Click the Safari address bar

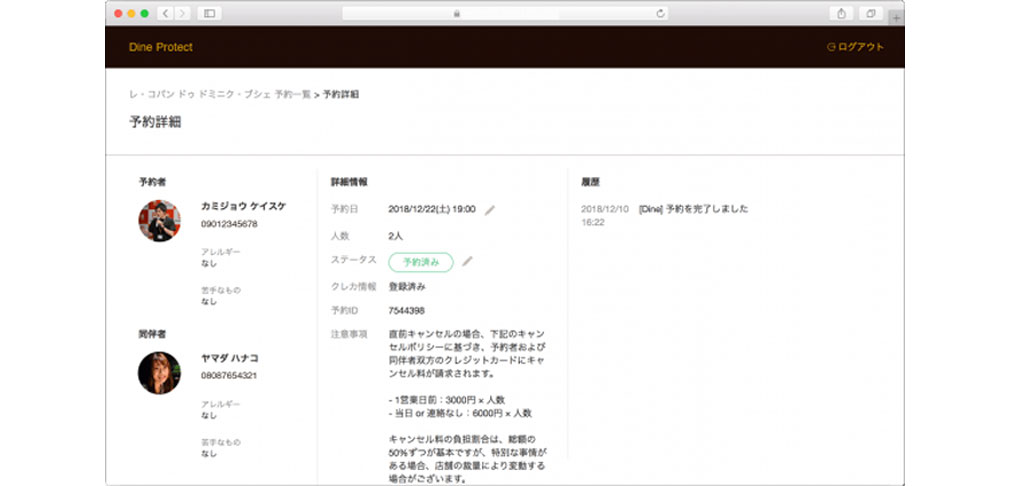[505, 14]
